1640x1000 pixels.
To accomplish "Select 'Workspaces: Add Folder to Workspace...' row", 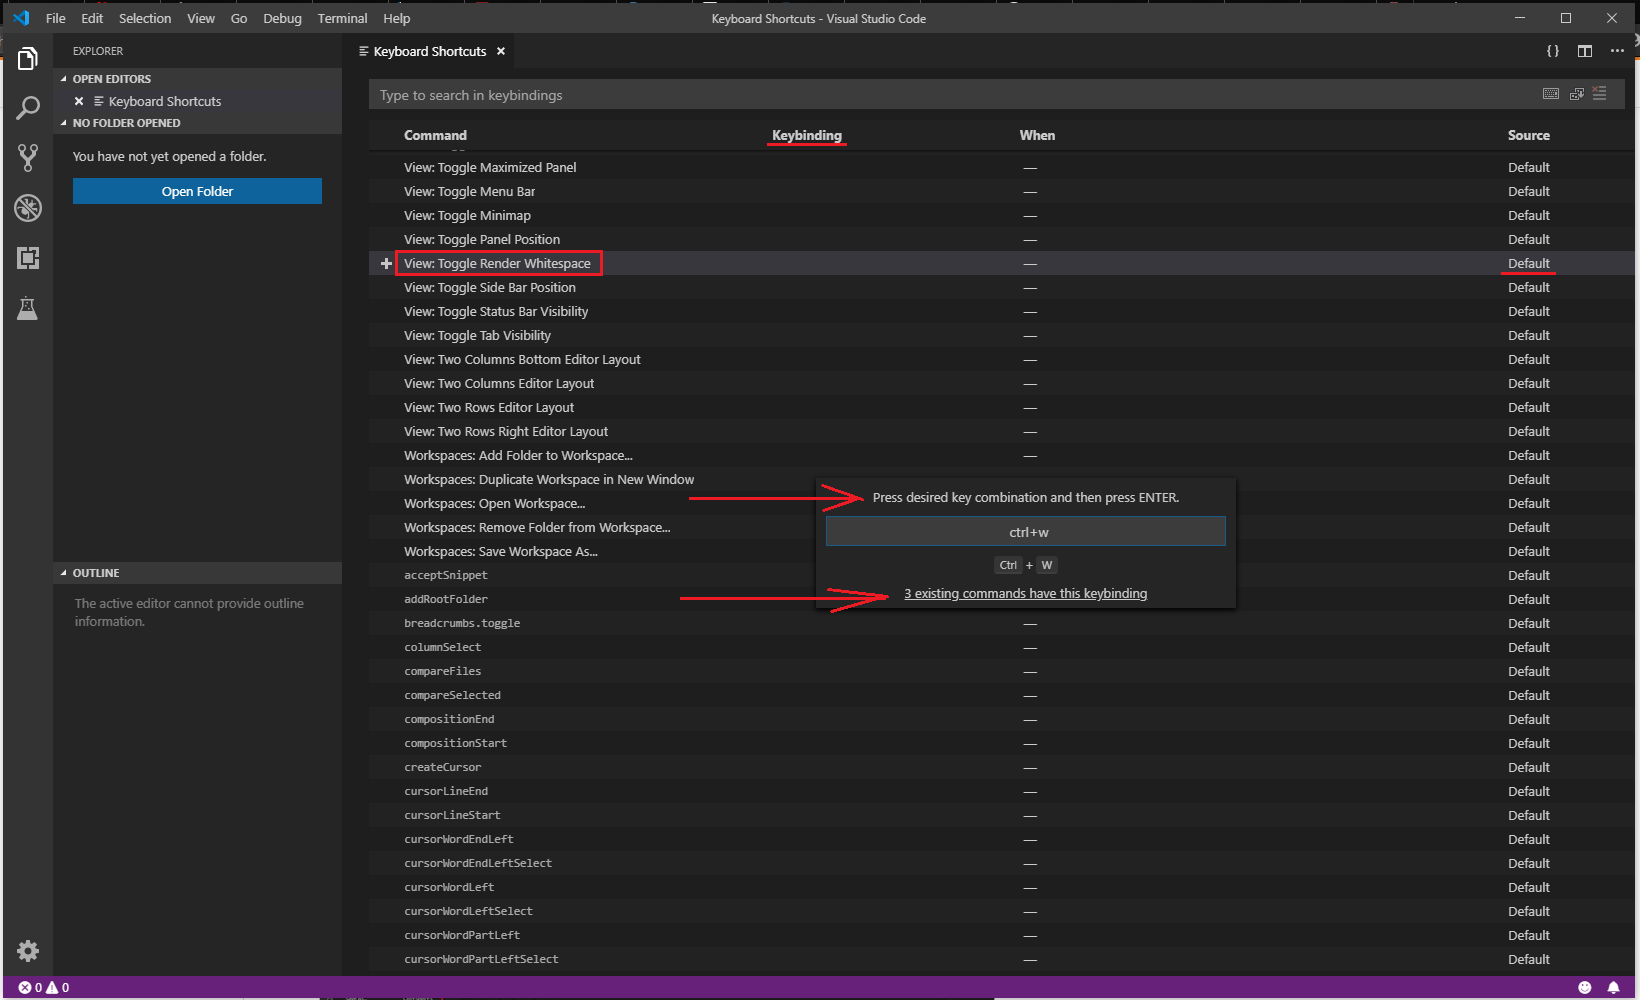I will (x=1001, y=455).
